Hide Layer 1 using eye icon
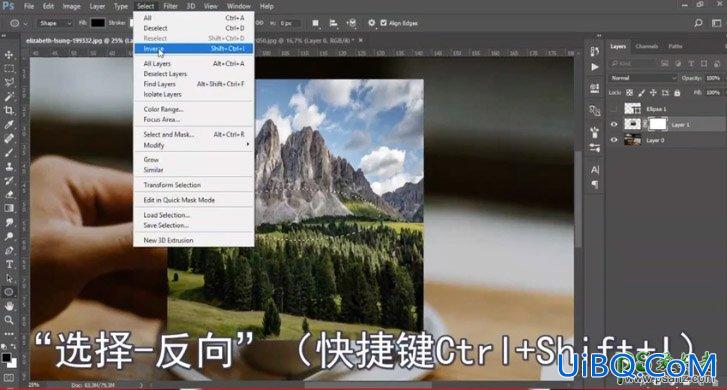Viewport: 727px width, 390px height. pyautogui.click(x=614, y=124)
